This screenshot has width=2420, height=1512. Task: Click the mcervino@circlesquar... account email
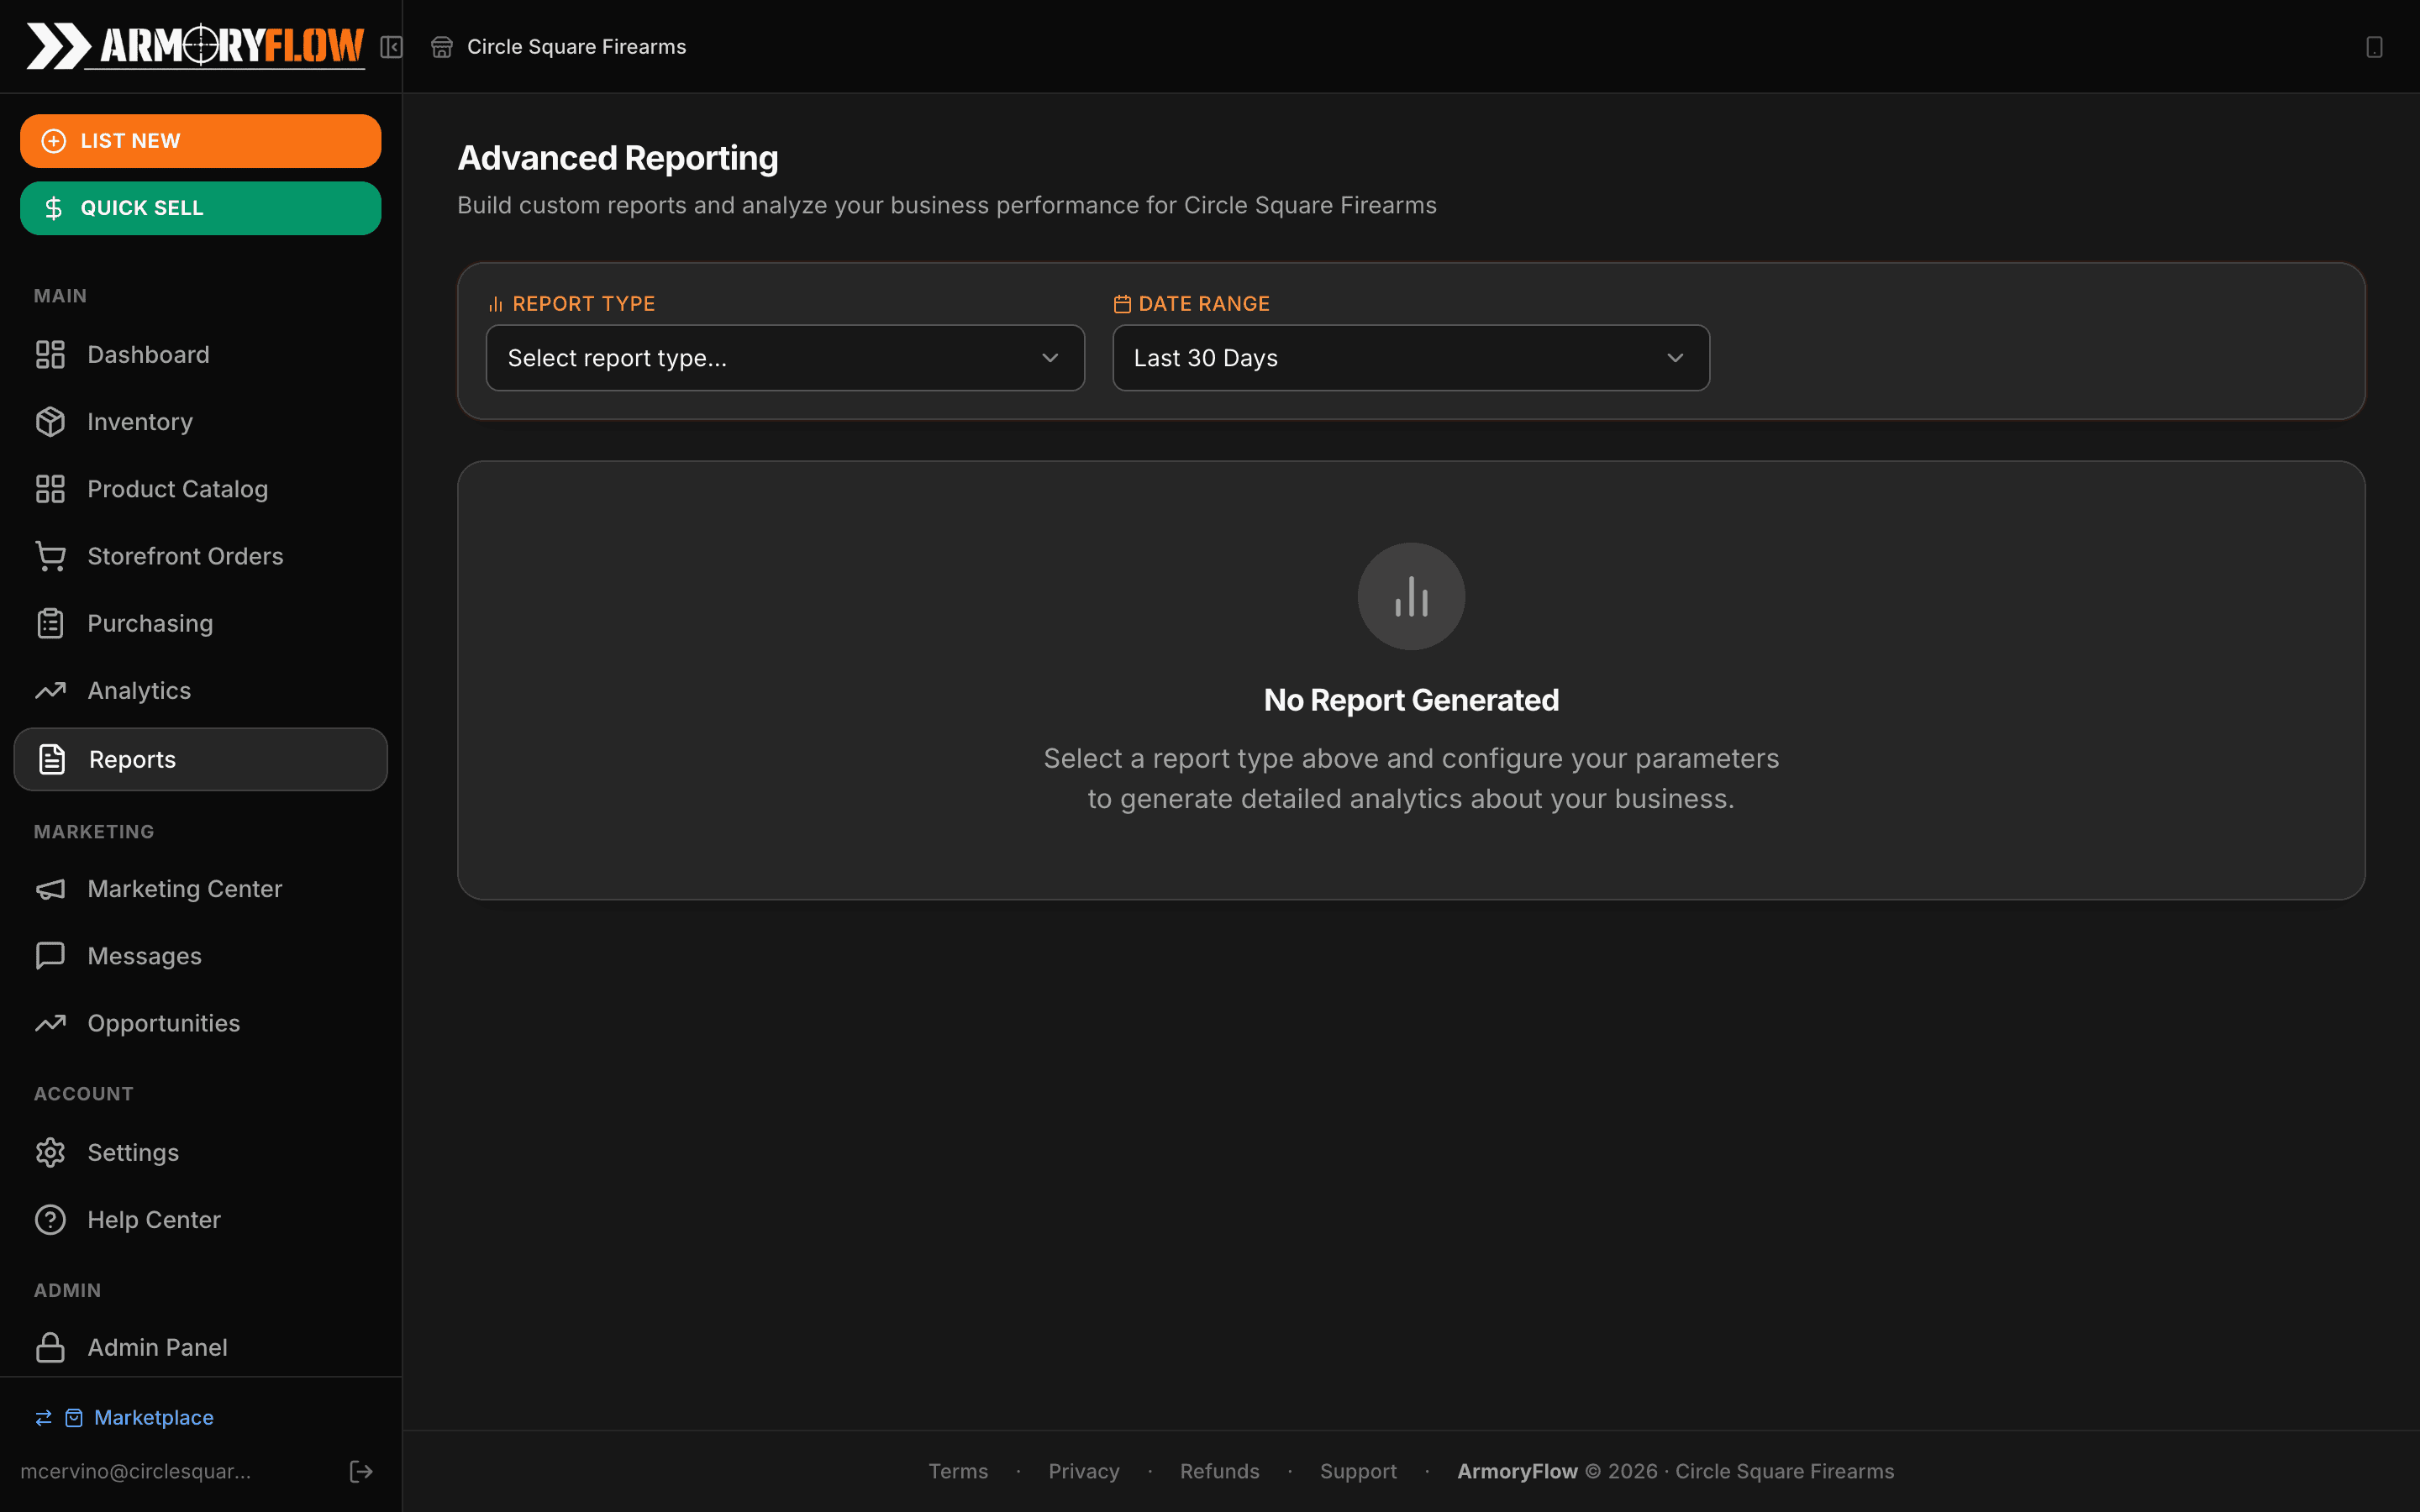[136, 1471]
